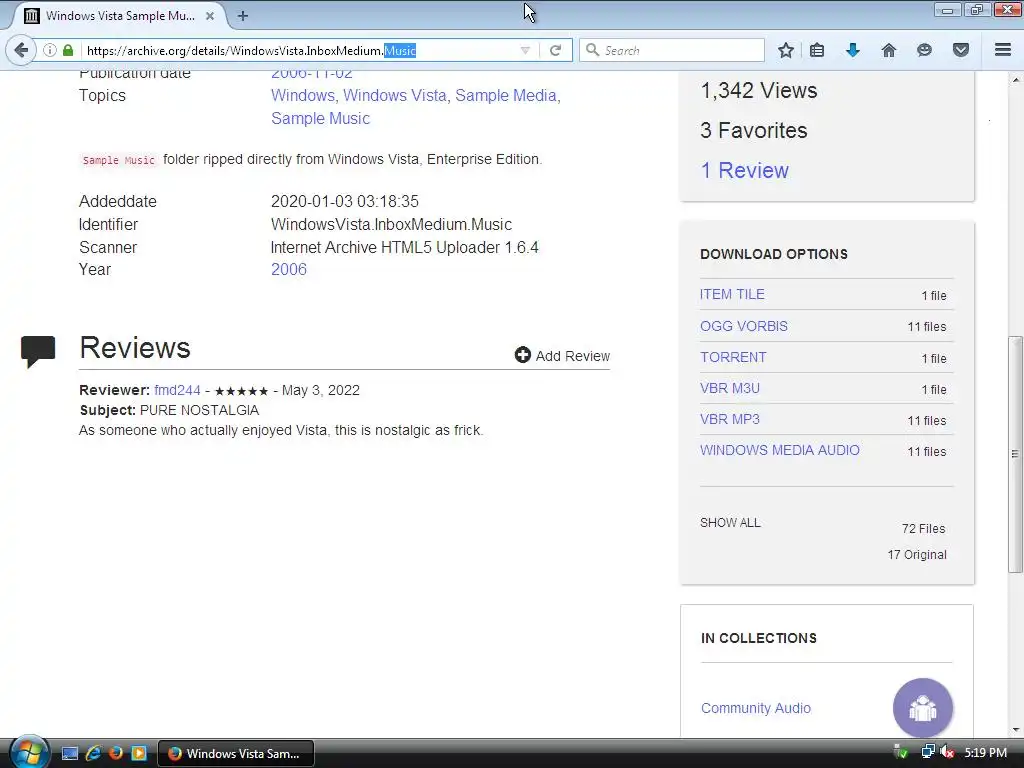Screen dimensions: 1024x768
Task: Open the Windows Vista topic link
Action: point(396,95)
